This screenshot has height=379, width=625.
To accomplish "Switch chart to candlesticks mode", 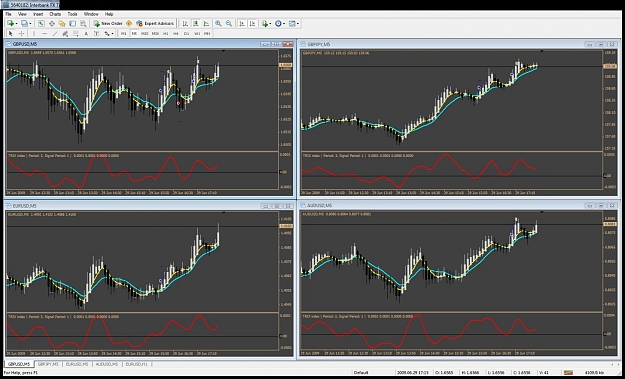I will (196, 24).
